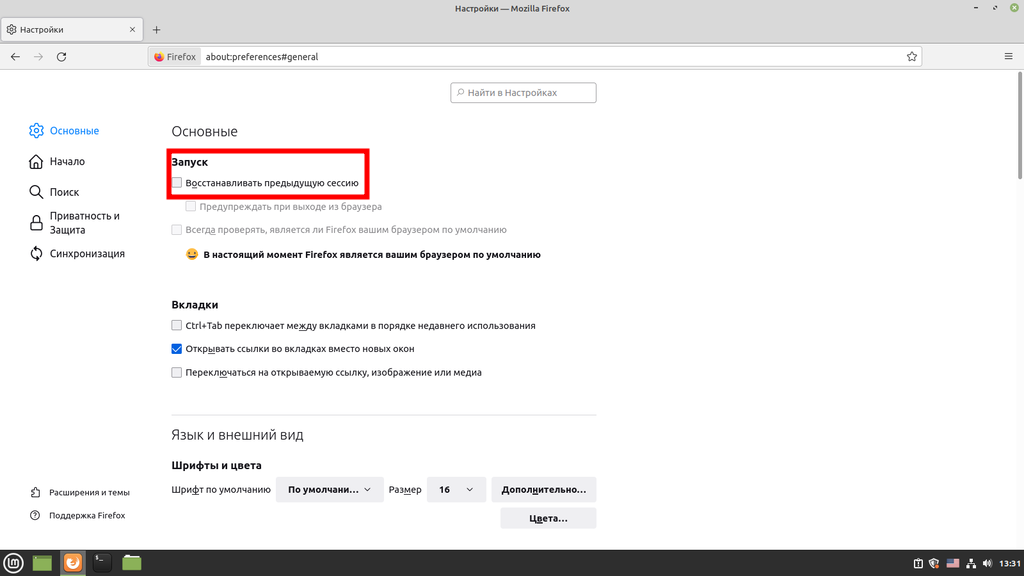
Task: Click the Reload page icon
Action: pos(61,57)
